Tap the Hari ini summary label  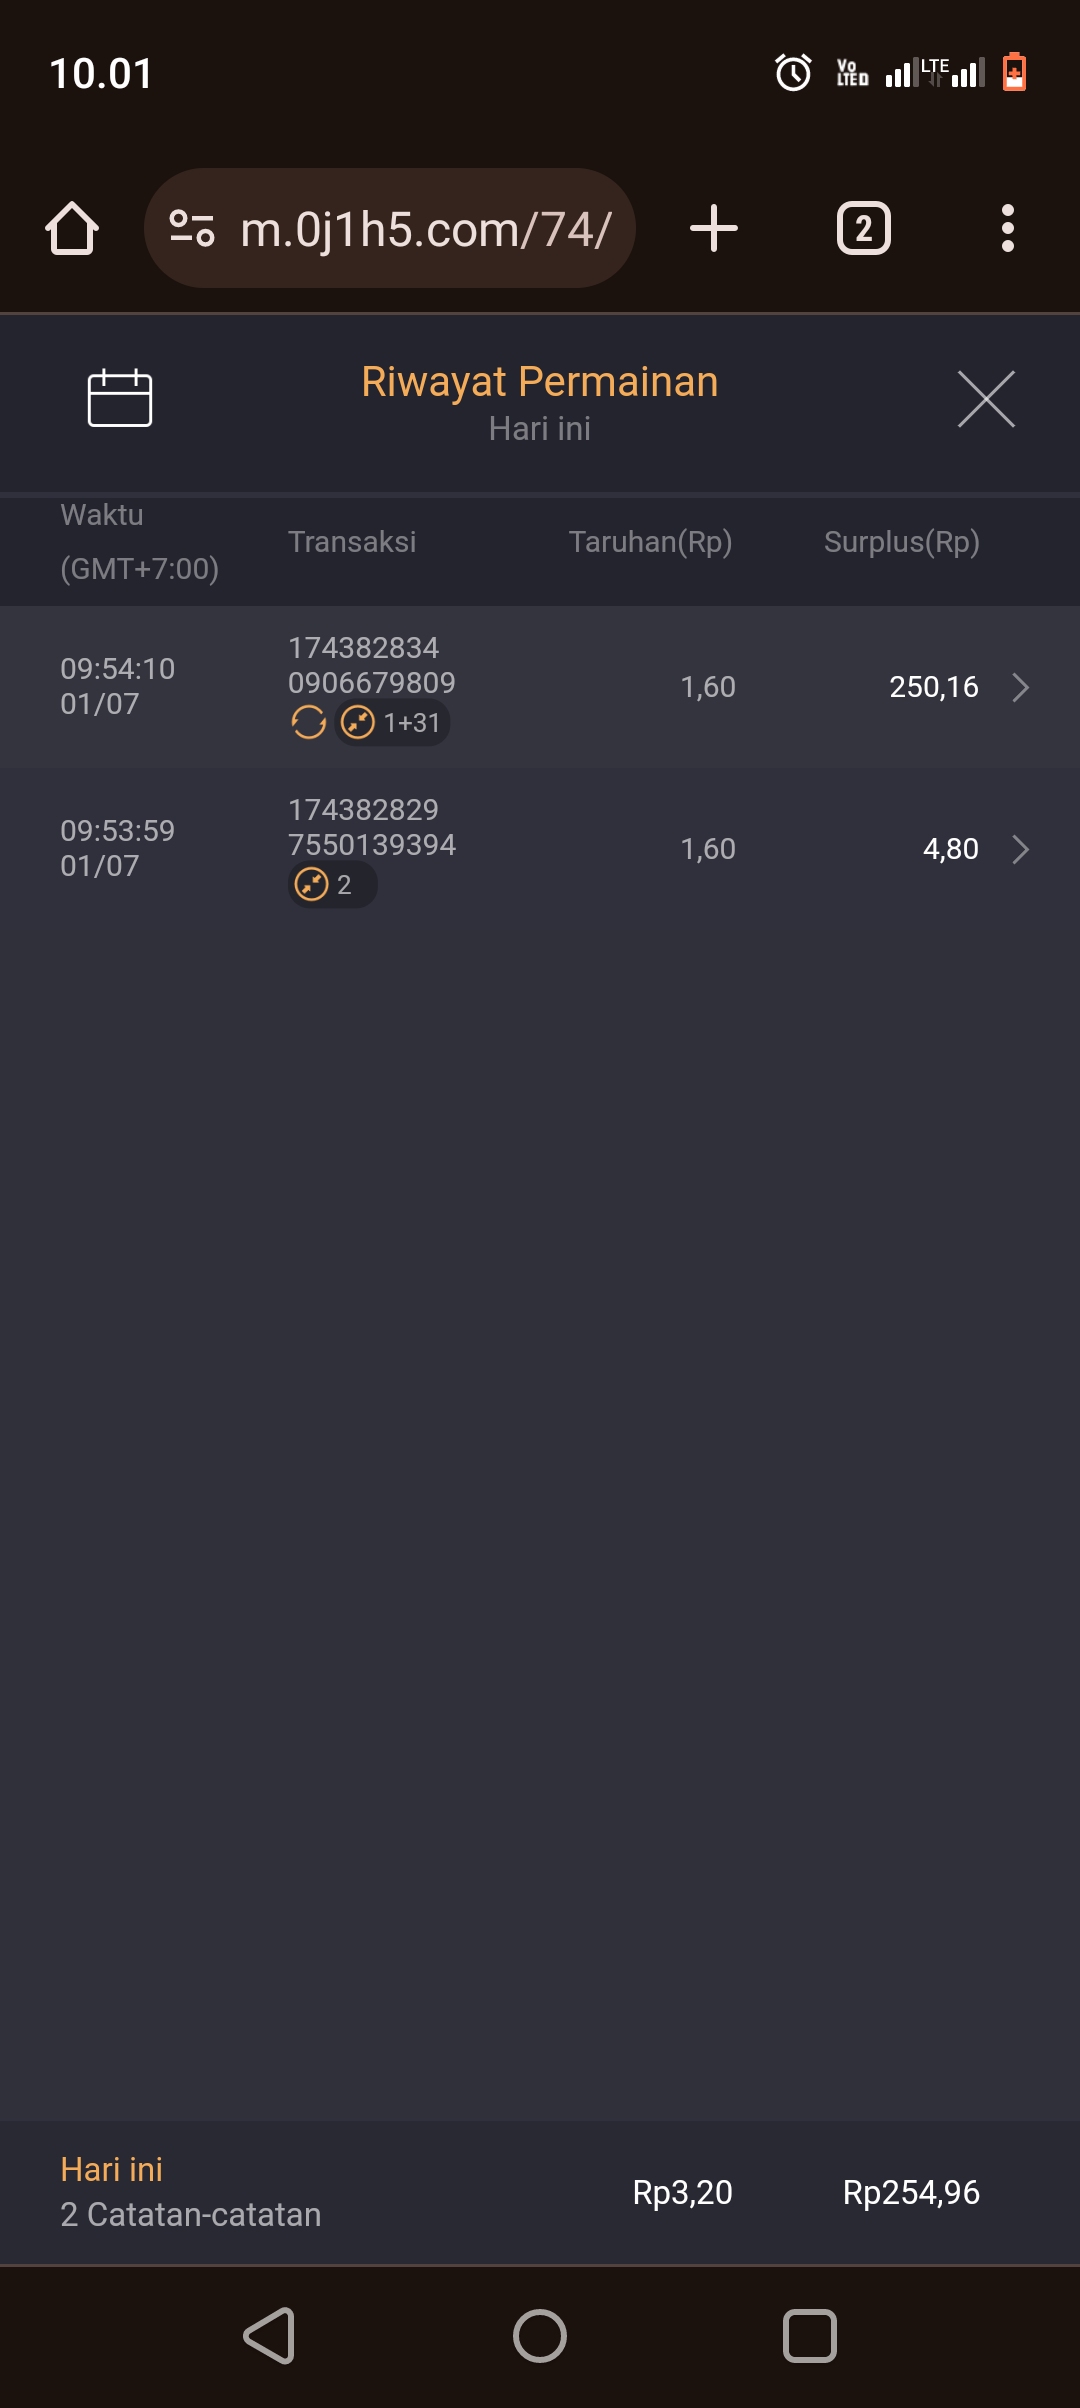112,2169
